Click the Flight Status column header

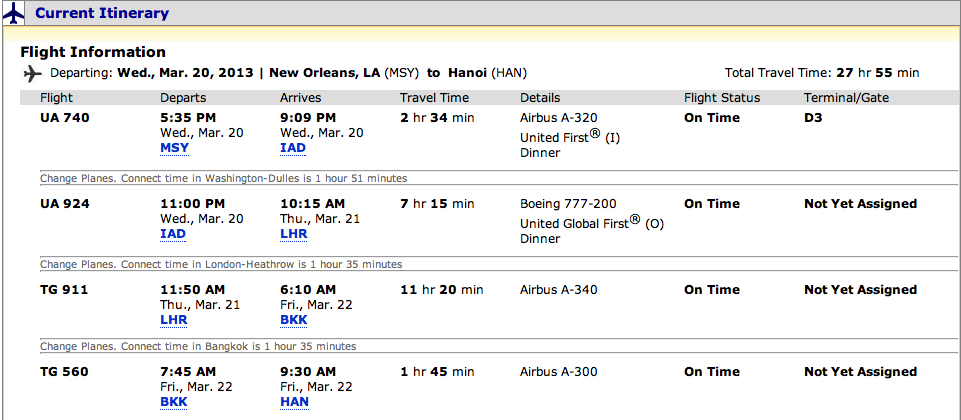(722, 98)
